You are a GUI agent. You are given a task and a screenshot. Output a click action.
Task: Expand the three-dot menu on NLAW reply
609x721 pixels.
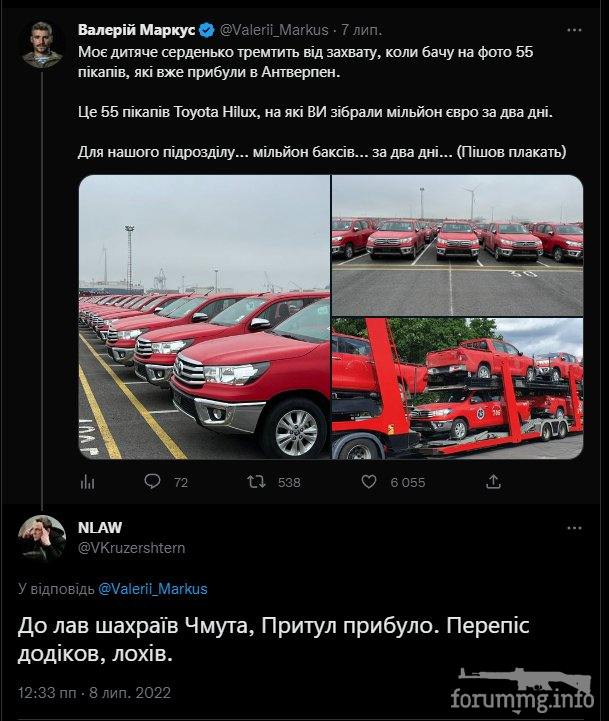[x=575, y=528]
